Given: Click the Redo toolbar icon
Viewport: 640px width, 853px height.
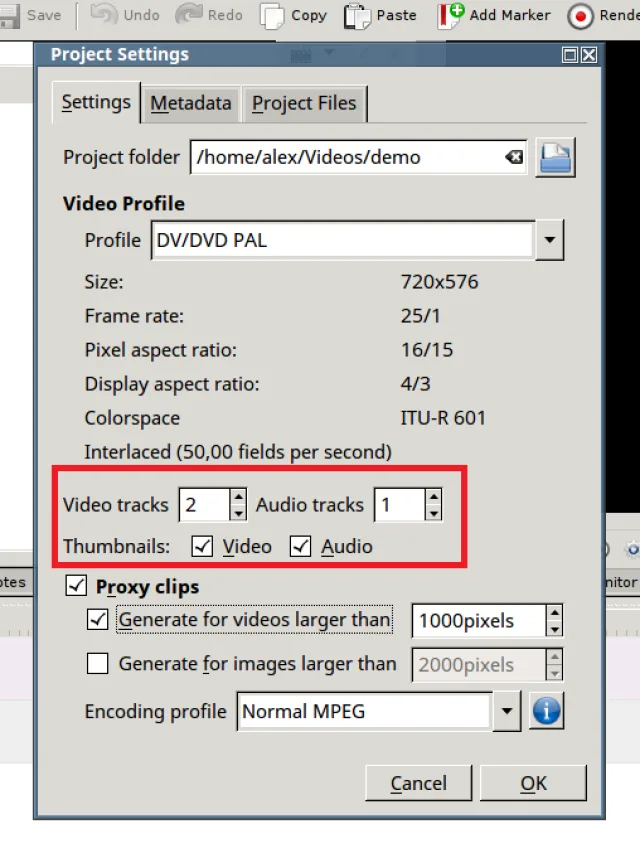Looking at the screenshot, I should click(x=188, y=15).
